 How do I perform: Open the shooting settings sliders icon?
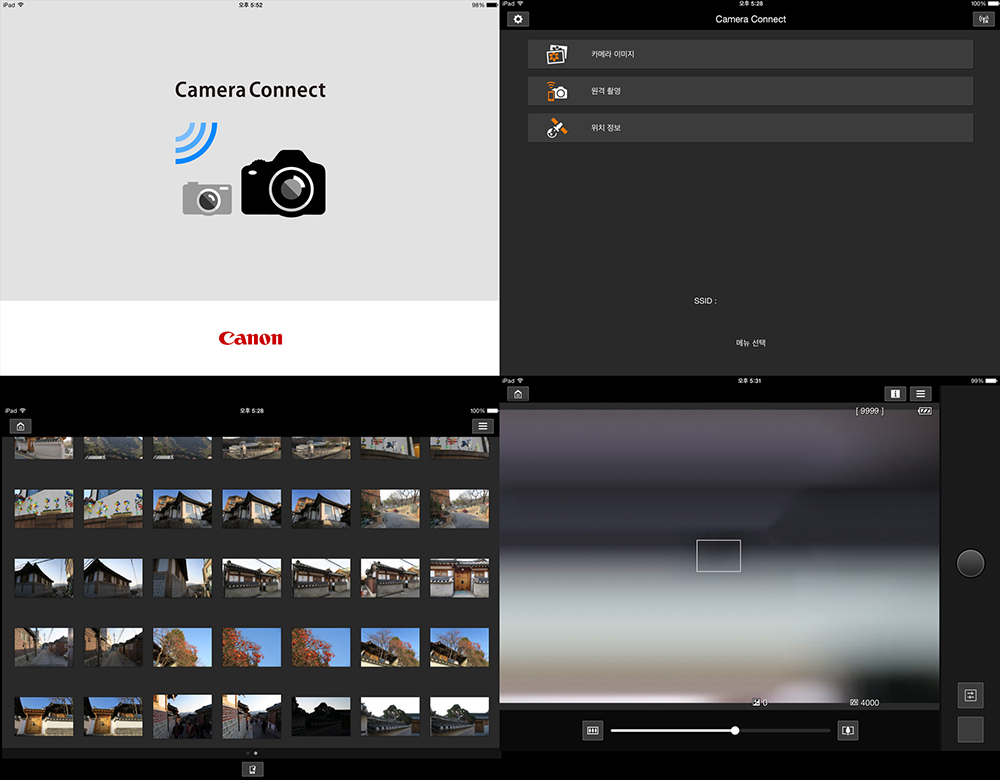[x=971, y=695]
